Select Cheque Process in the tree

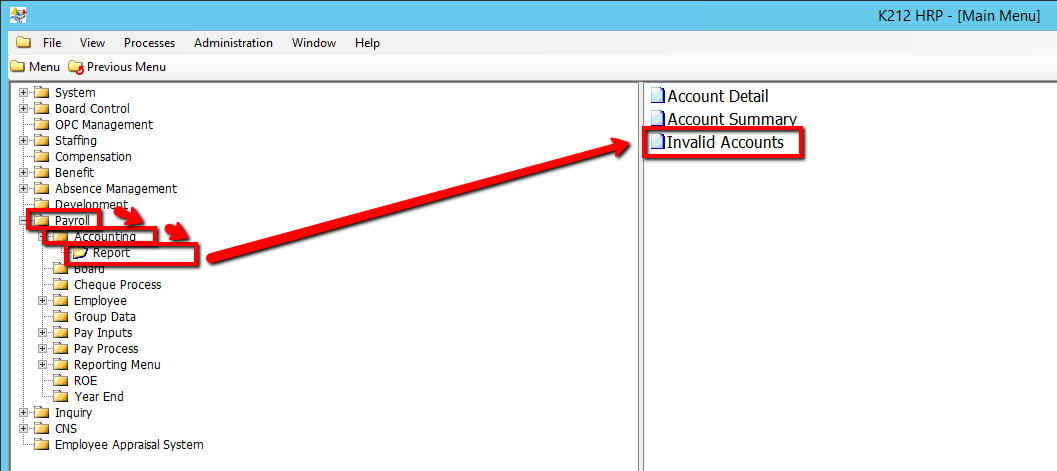tap(117, 285)
